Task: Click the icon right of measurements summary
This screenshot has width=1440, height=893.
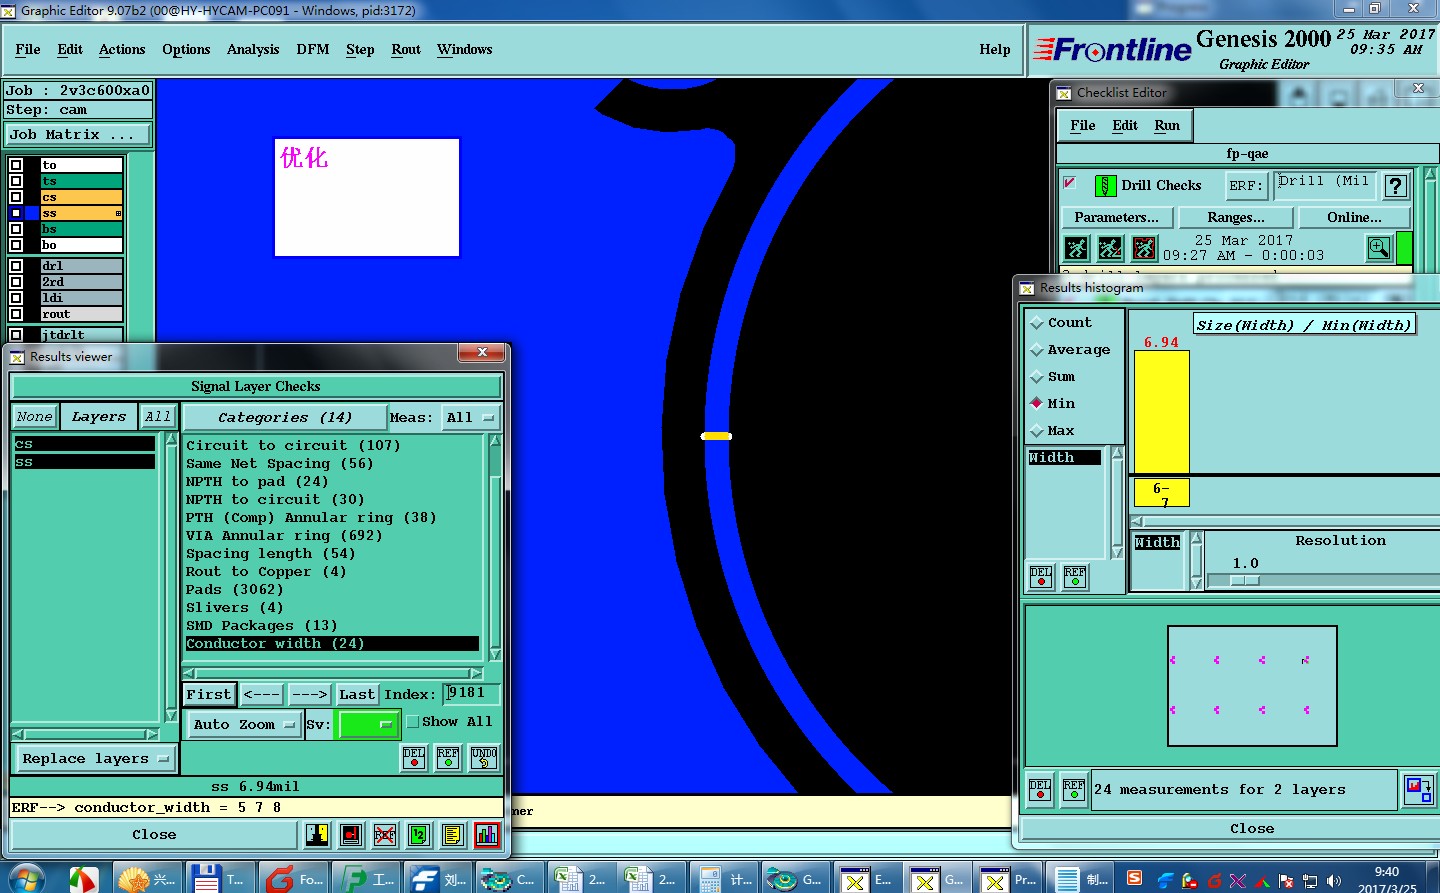Action: [x=1418, y=790]
